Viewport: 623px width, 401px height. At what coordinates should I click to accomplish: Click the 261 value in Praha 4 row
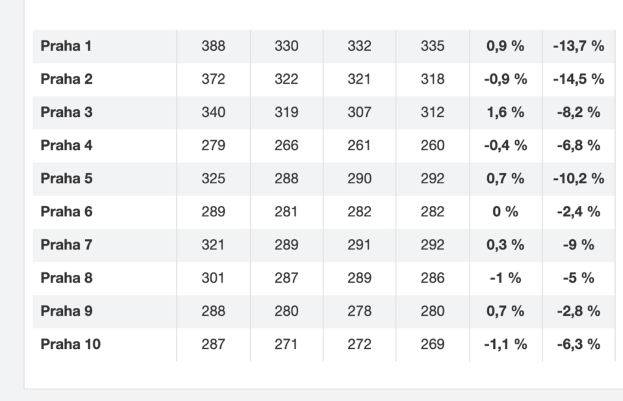(x=359, y=145)
